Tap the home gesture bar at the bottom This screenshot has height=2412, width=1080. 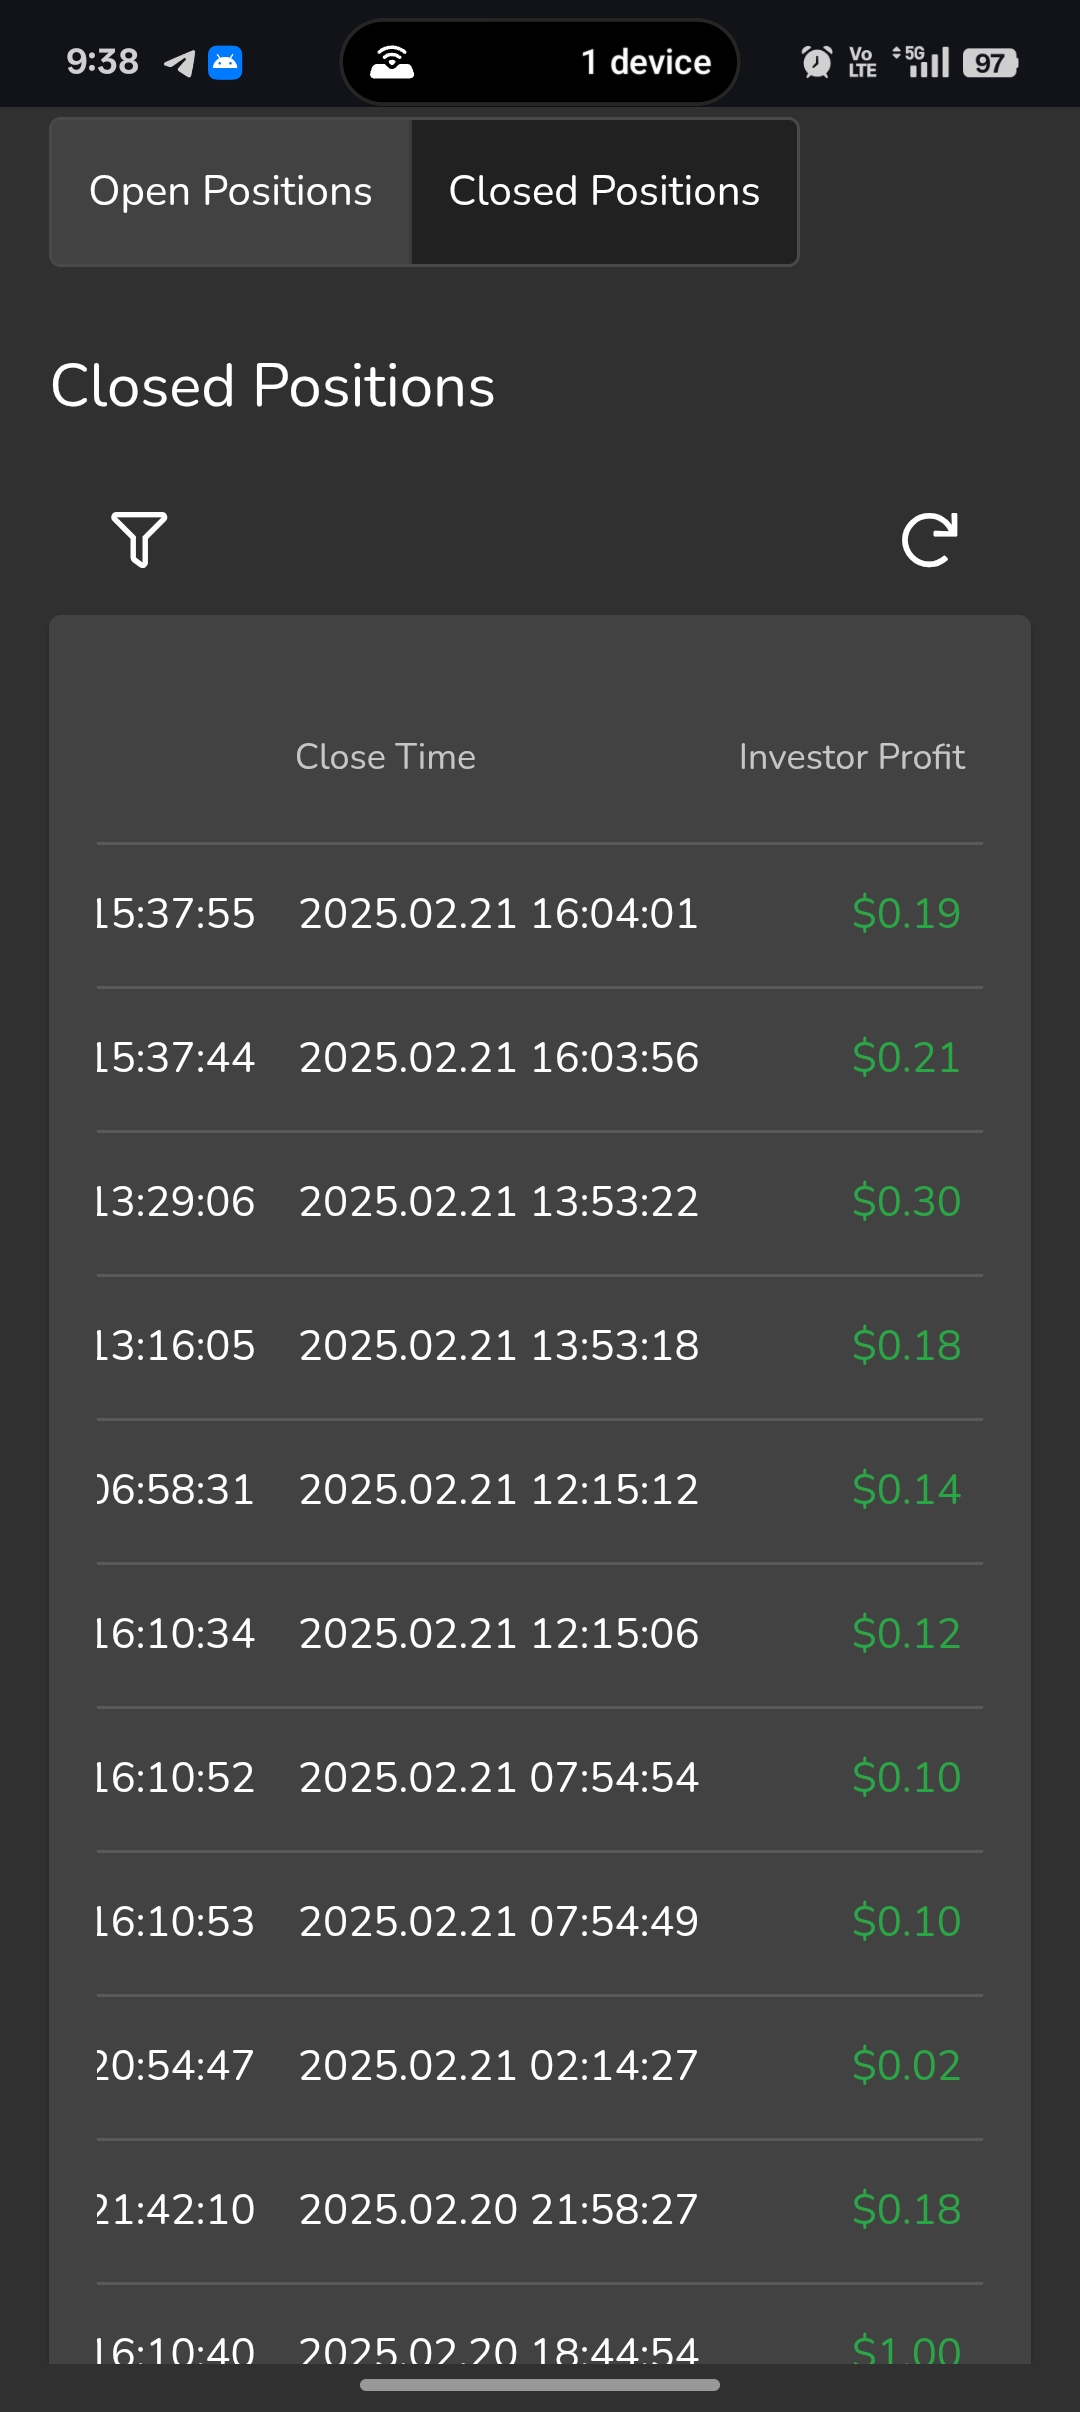click(x=540, y=2385)
